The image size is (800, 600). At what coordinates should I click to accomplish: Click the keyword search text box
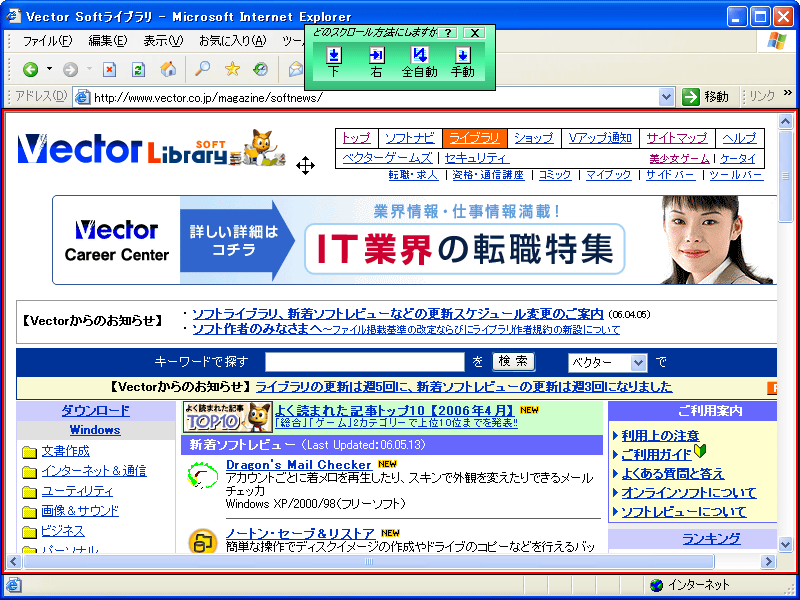click(x=365, y=362)
